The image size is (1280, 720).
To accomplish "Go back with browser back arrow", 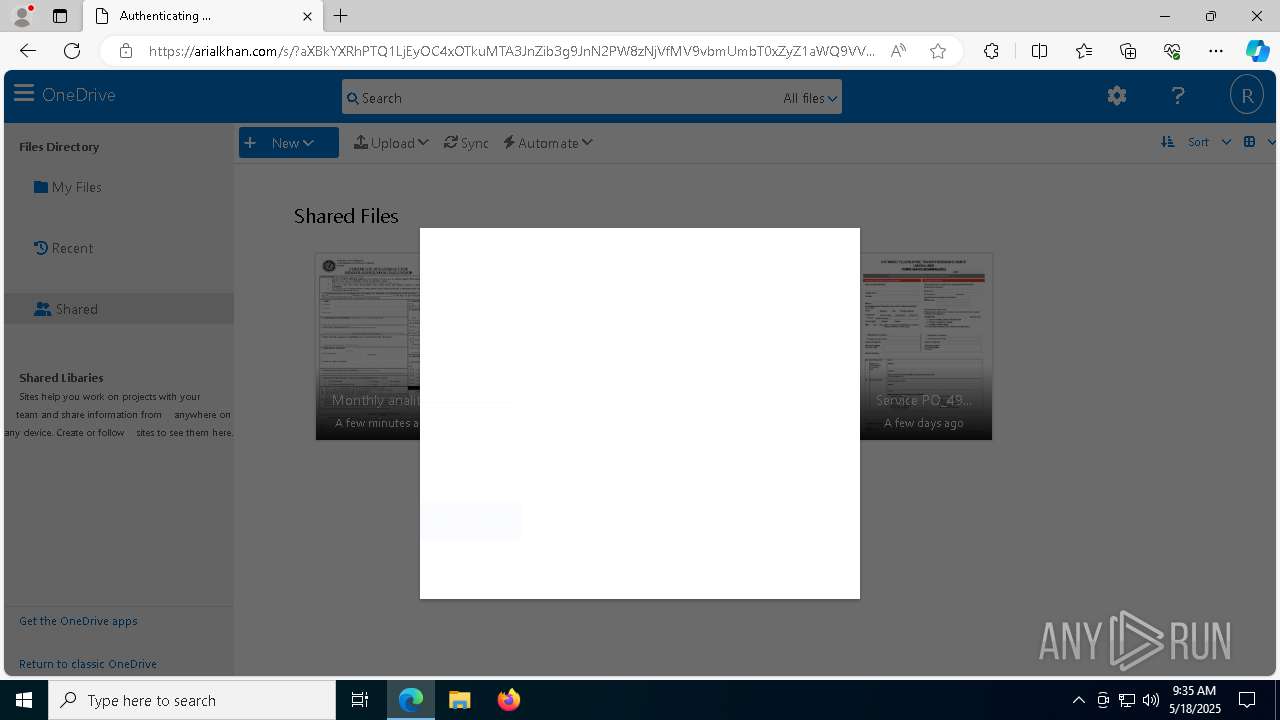I will tap(28, 51).
